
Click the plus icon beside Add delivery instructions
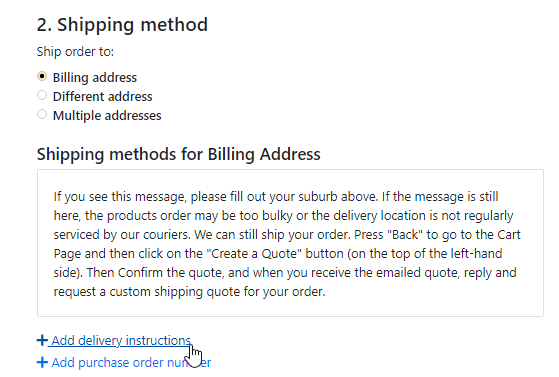click(x=42, y=340)
